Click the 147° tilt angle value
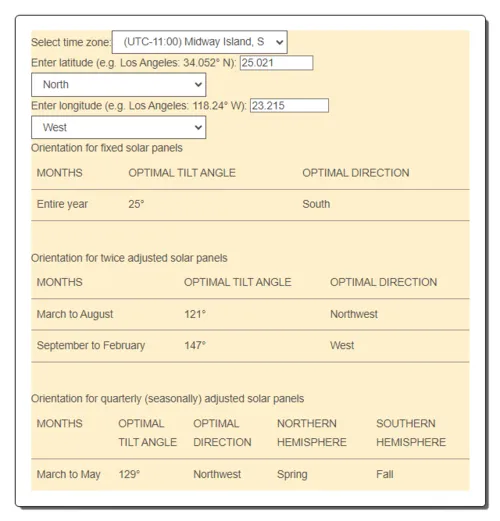The width and height of the screenshot is (500, 521). [195, 345]
